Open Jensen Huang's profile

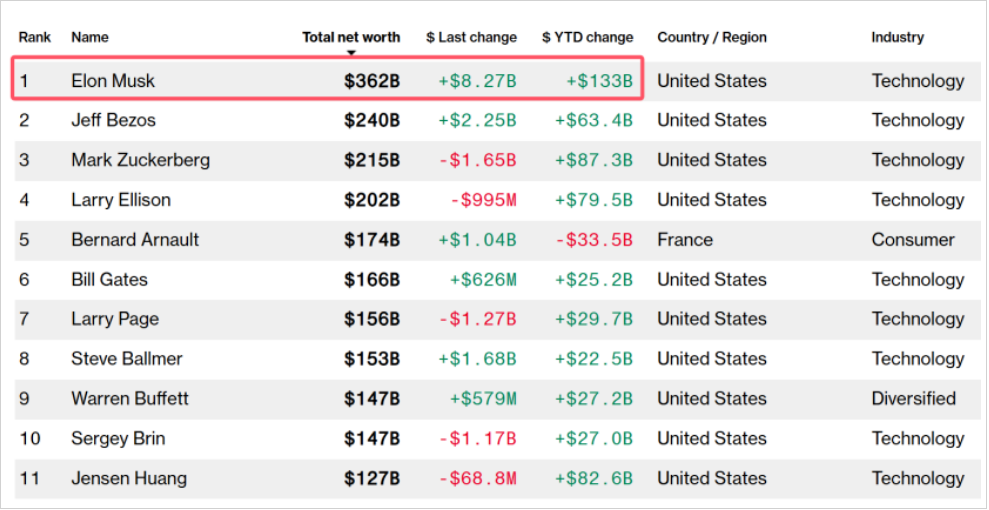(x=129, y=479)
